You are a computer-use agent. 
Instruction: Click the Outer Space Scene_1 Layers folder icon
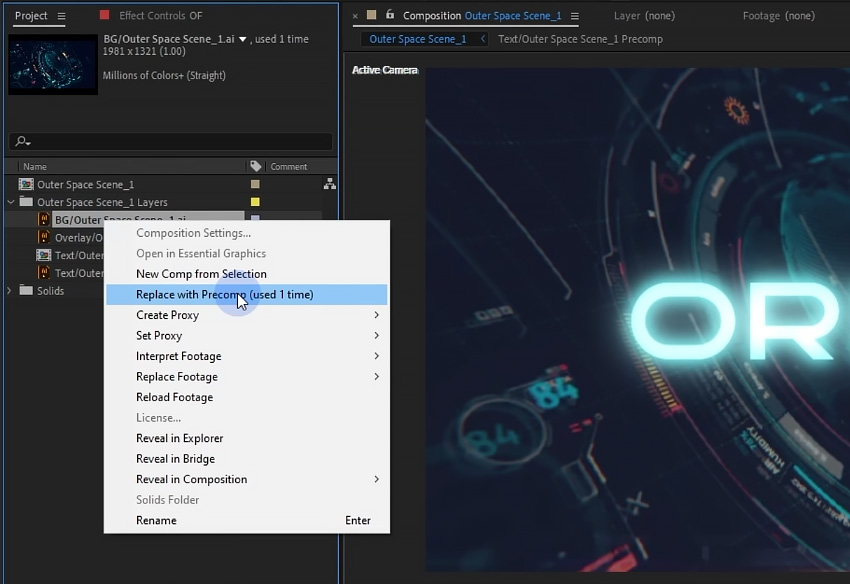click(26, 202)
